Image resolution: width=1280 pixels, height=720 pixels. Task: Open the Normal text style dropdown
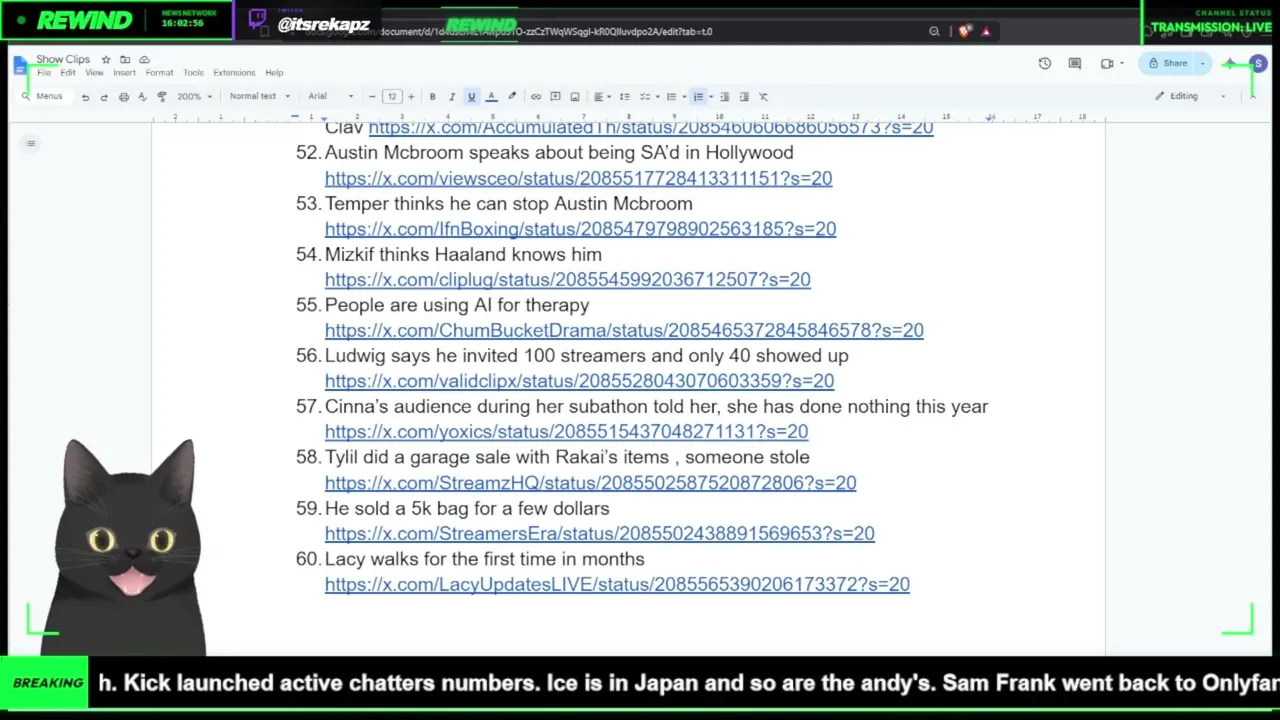click(259, 97)
